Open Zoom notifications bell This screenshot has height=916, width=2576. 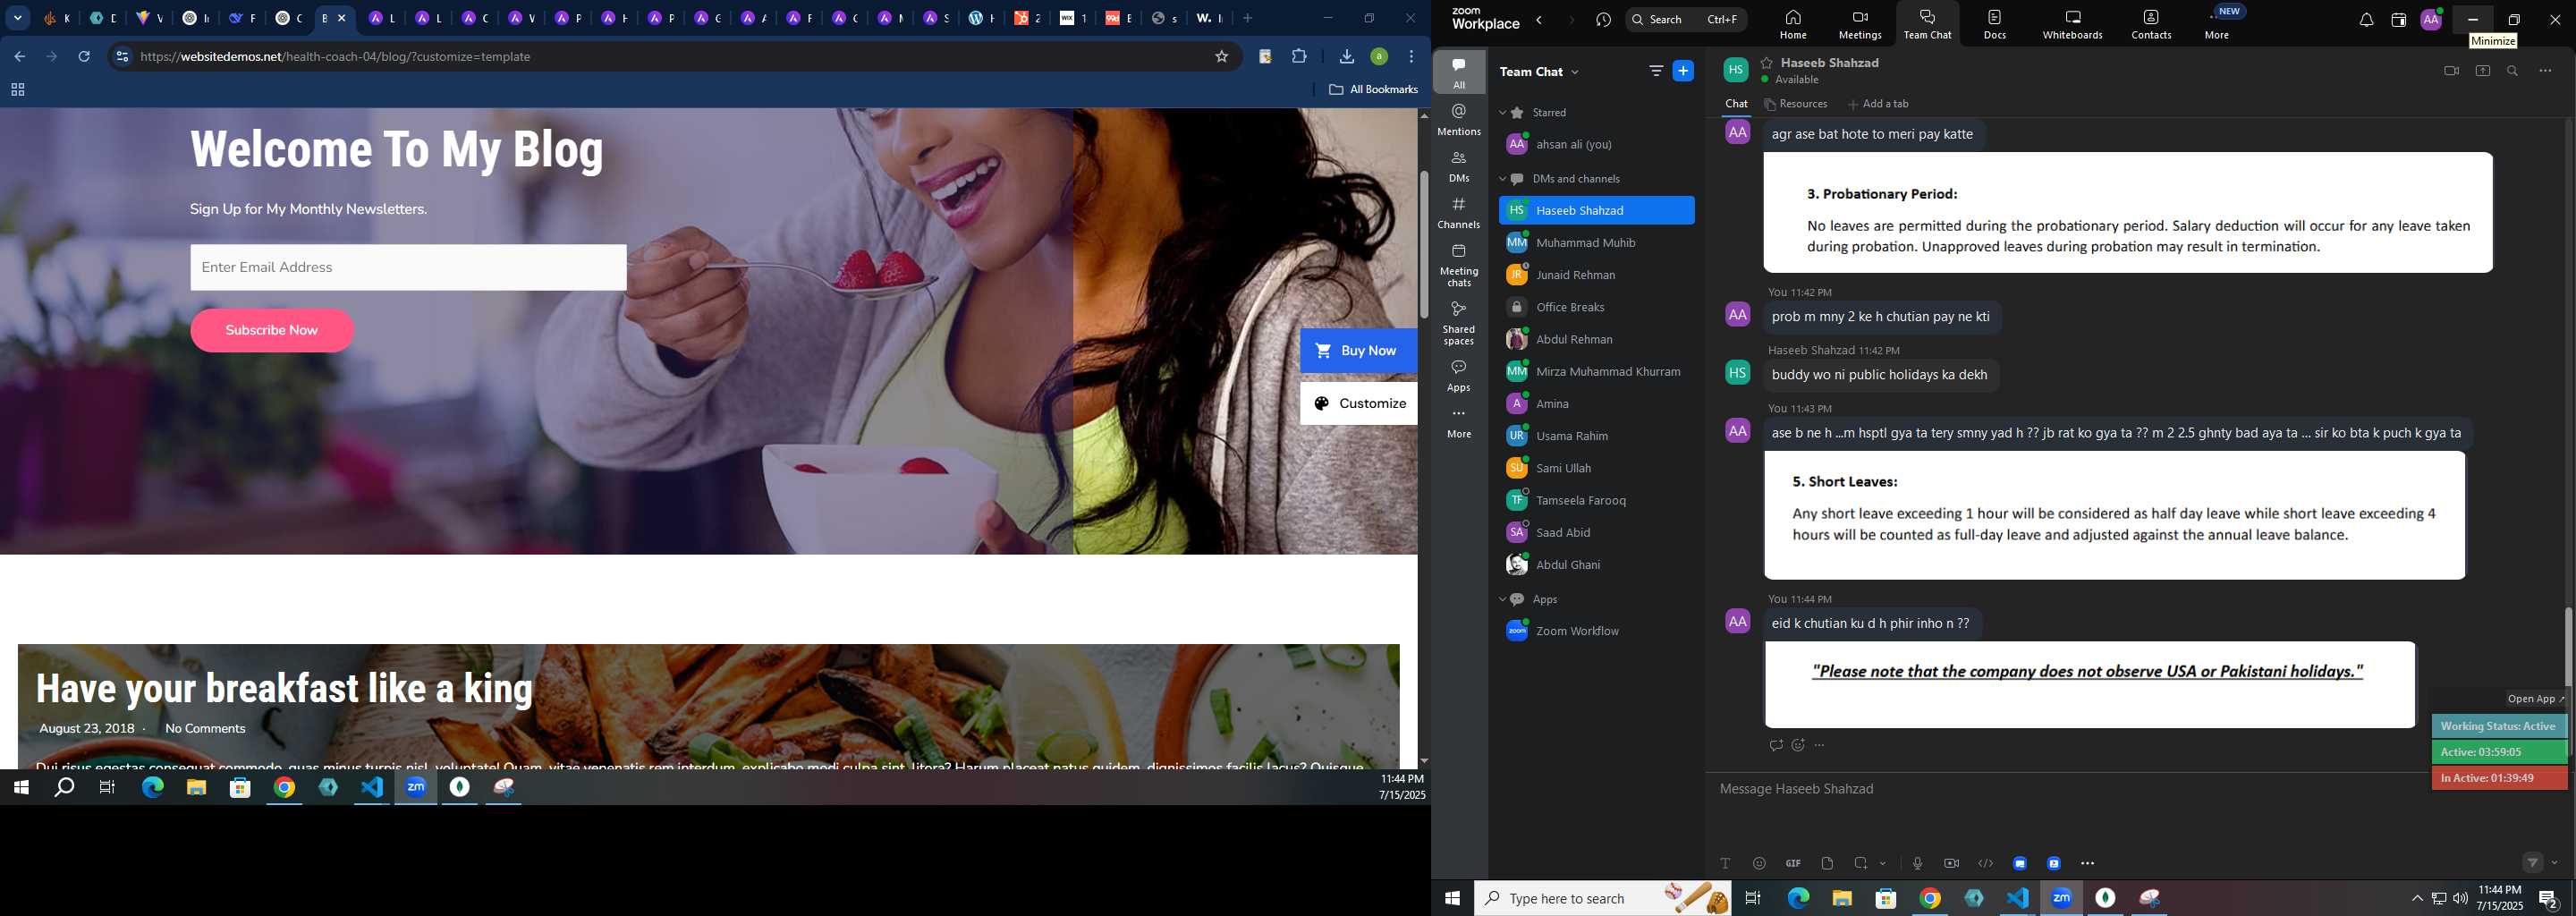2366,20
